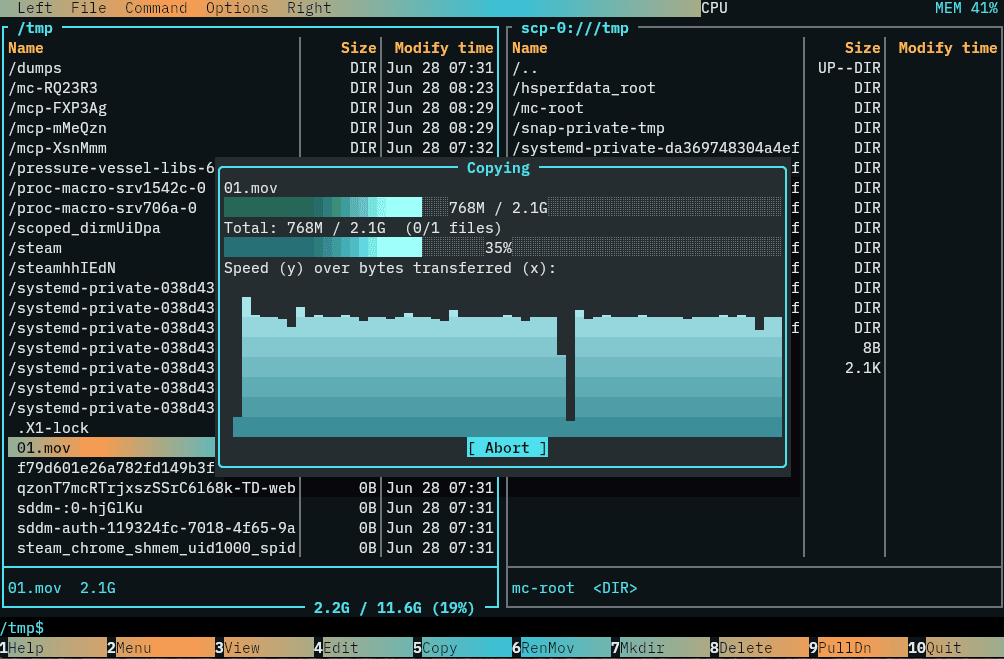This screenshot has width=1004, height=659.
Task: Click the 3 View function key
Action: pyautogui.click(x=264, y=647)
